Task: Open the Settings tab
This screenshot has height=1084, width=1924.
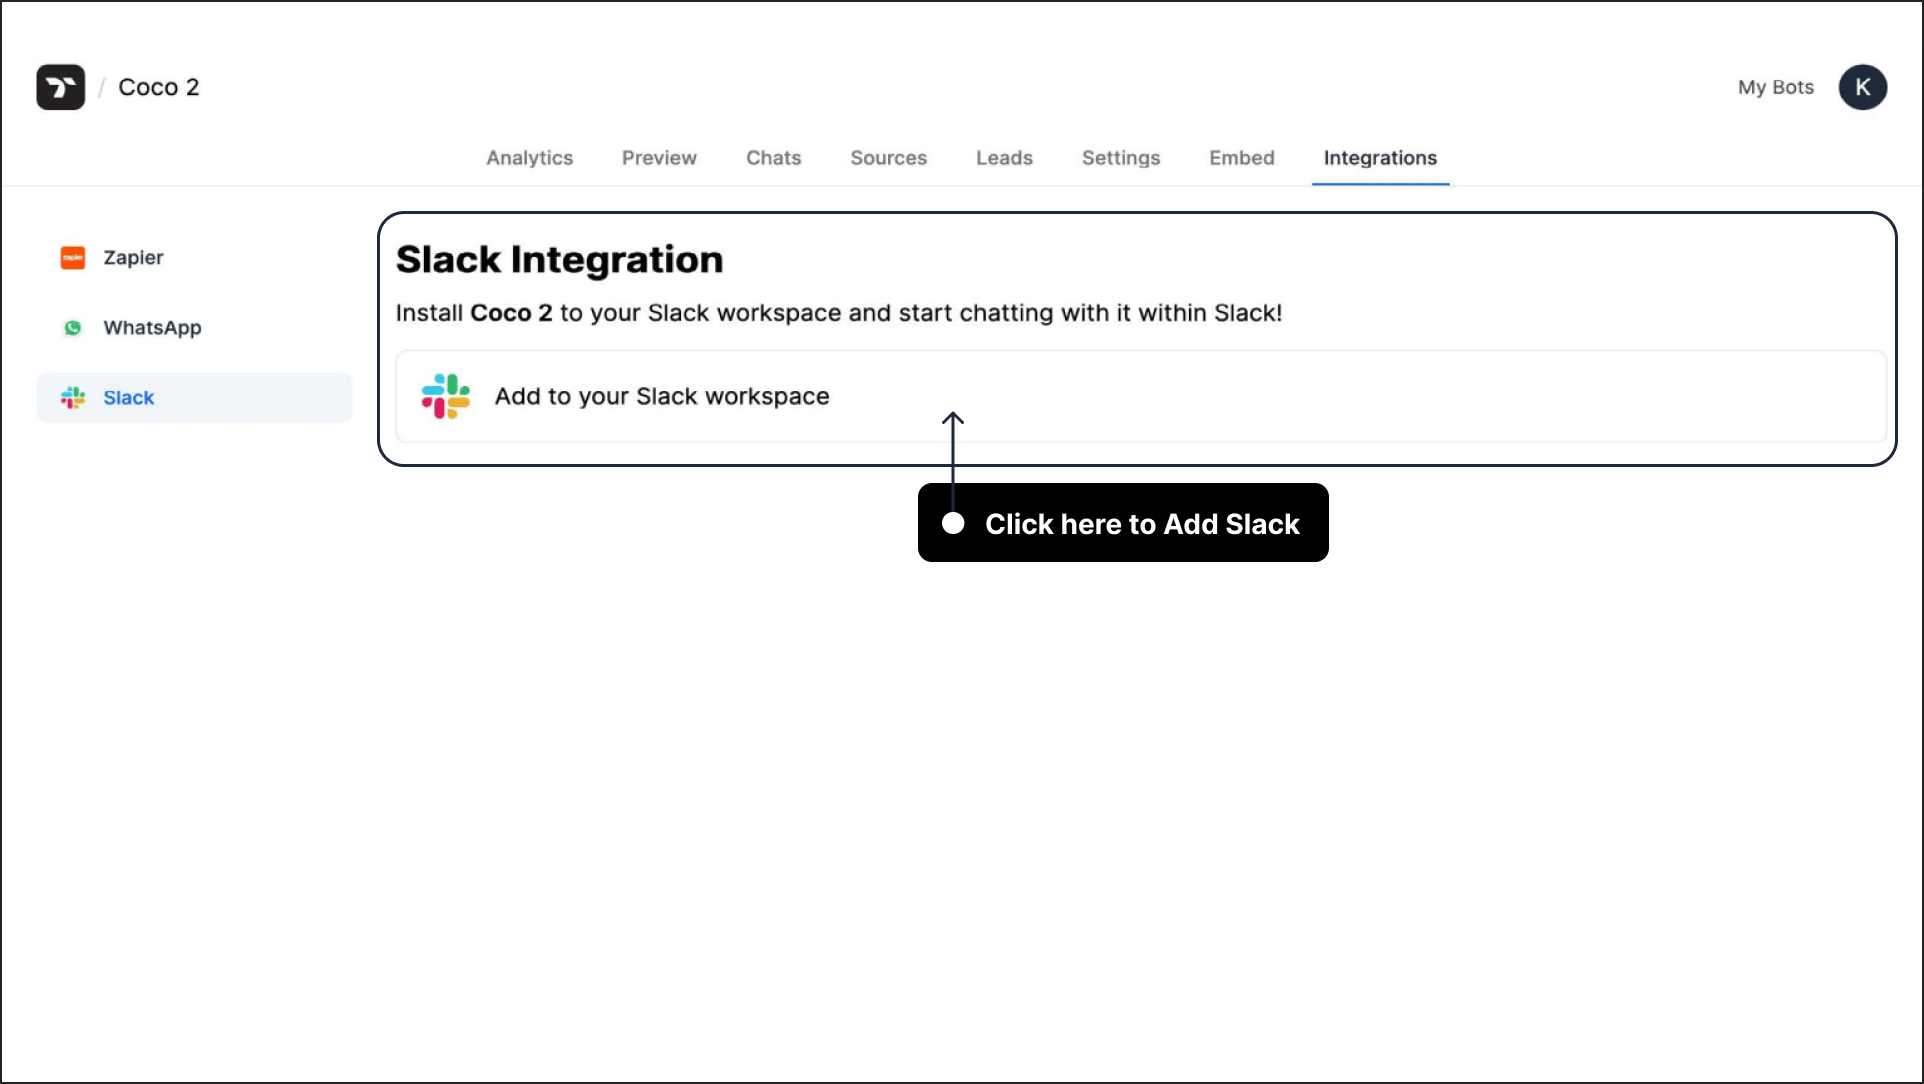Action: pos(1120,158)
